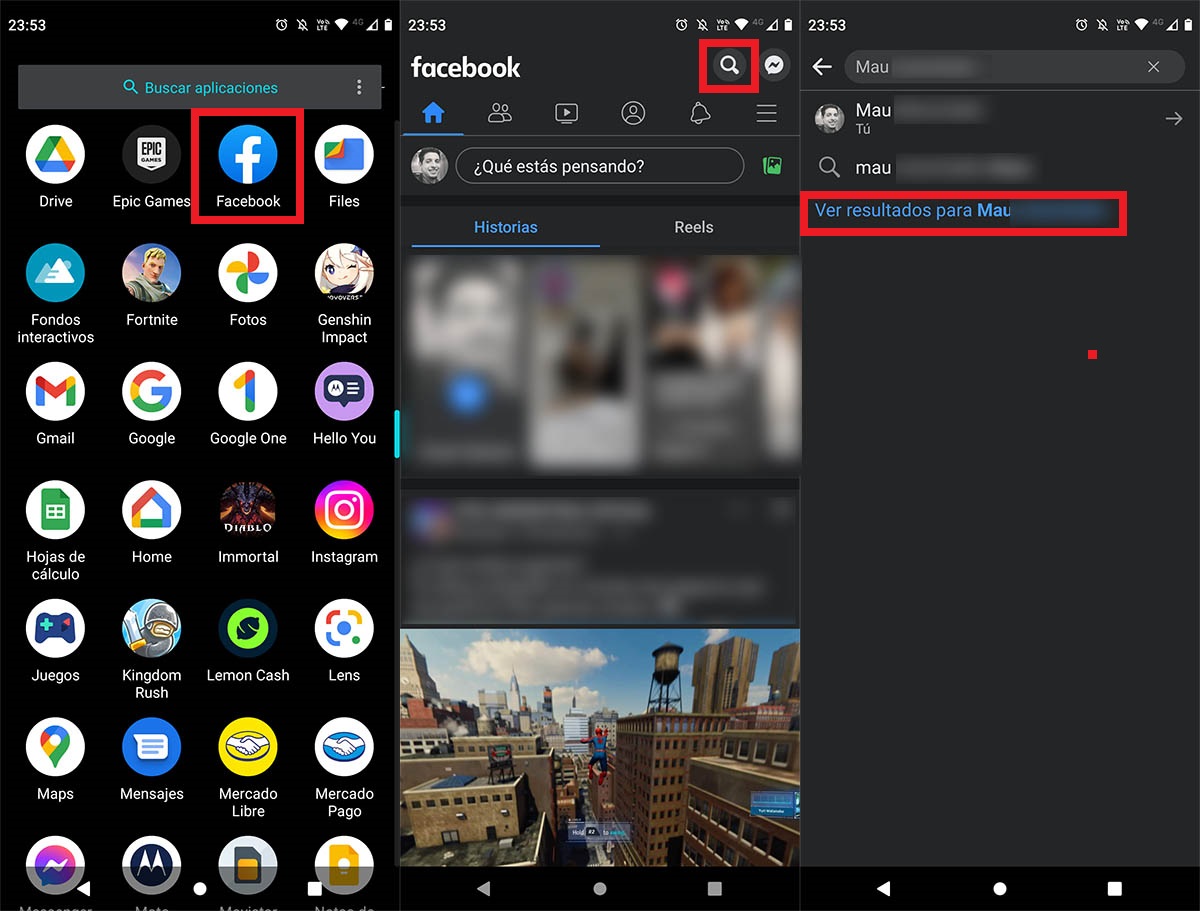Open the Facebook hamburger menu
The image size is (1200, 911).
pos(766,113)
